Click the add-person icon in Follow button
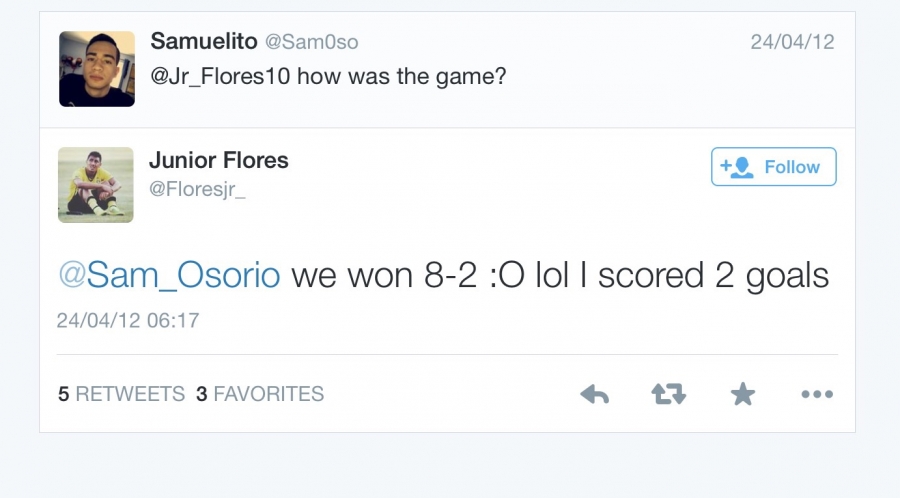This screenshot has height=498, width=900. click(x=736, y=167)
